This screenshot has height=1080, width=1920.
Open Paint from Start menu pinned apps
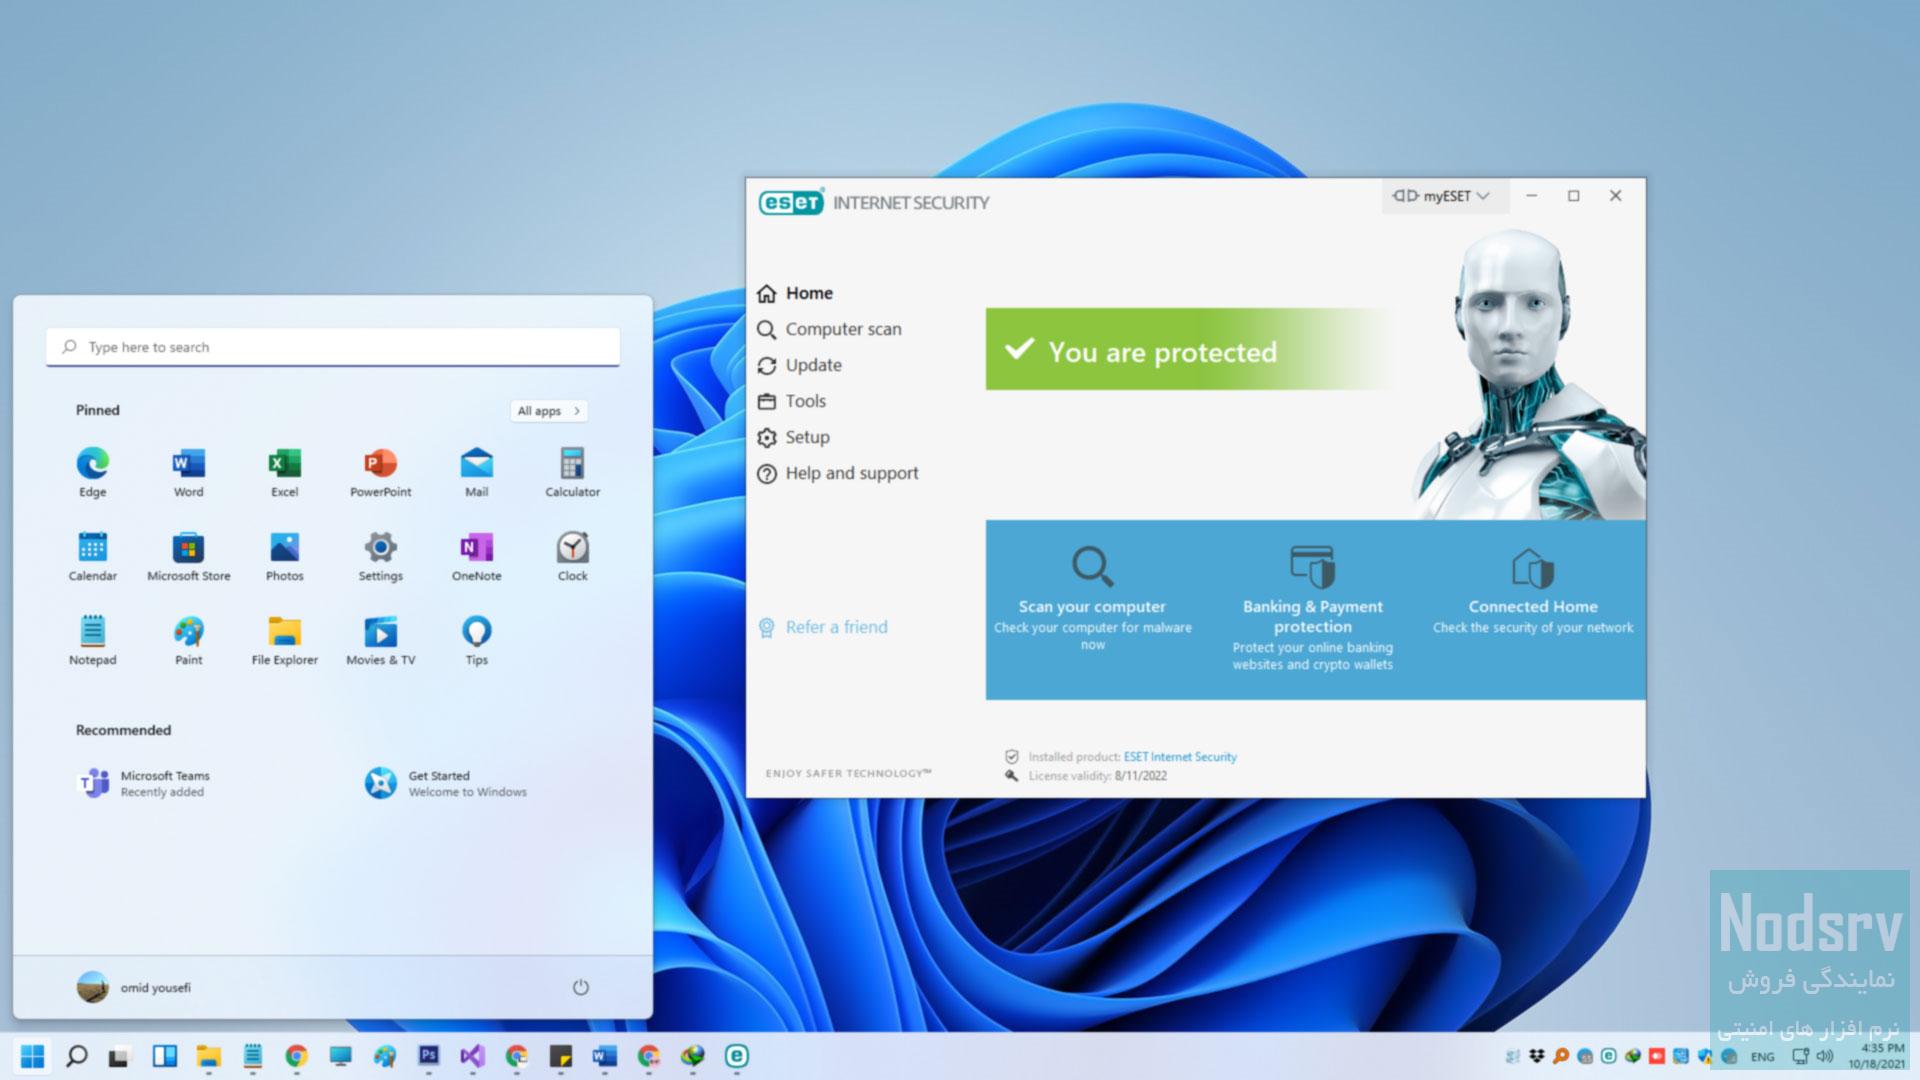(x=188, y=640)
